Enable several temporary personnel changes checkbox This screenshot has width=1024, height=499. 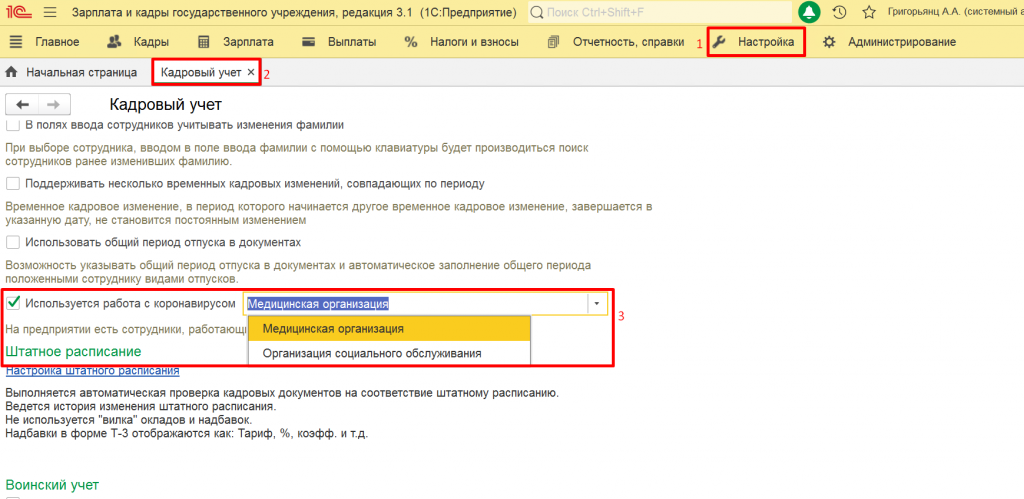pyautogui.click(x=12, y=183)
